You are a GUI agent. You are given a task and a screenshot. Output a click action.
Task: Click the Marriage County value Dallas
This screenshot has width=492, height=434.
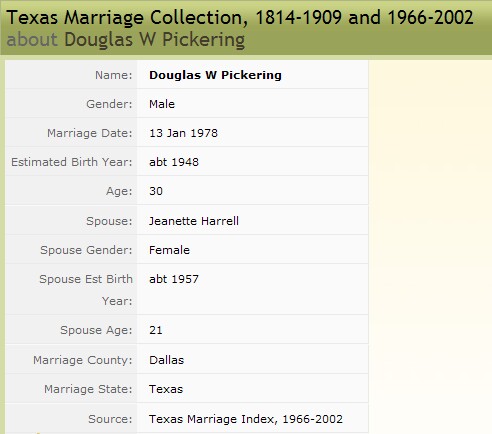pos(166,360)
